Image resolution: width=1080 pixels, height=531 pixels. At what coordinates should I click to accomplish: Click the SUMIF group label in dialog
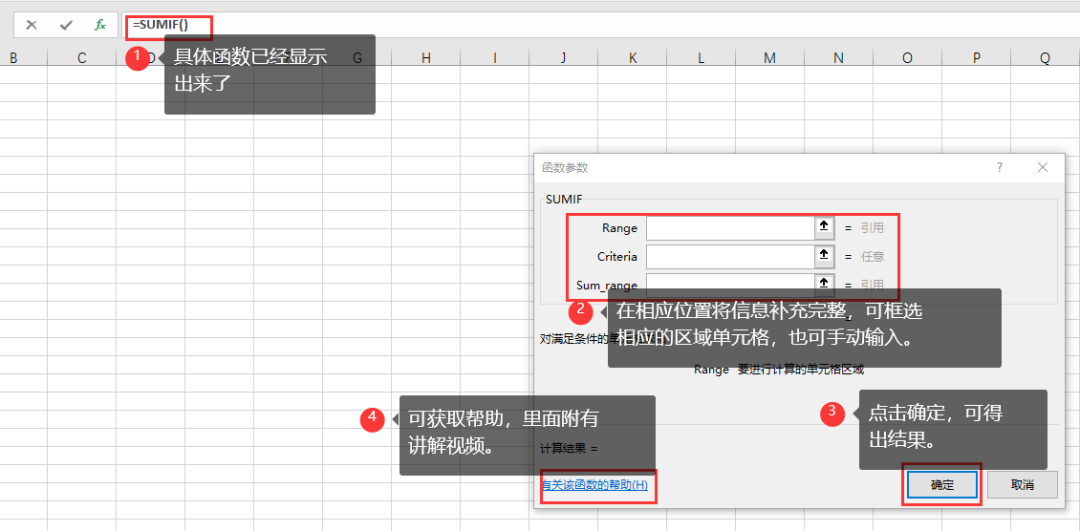coord(563,199)
